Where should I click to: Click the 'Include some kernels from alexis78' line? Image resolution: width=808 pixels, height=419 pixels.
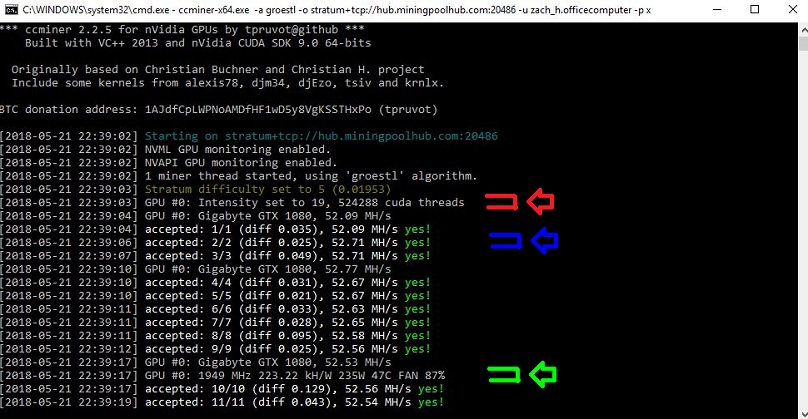pos(228,83)
